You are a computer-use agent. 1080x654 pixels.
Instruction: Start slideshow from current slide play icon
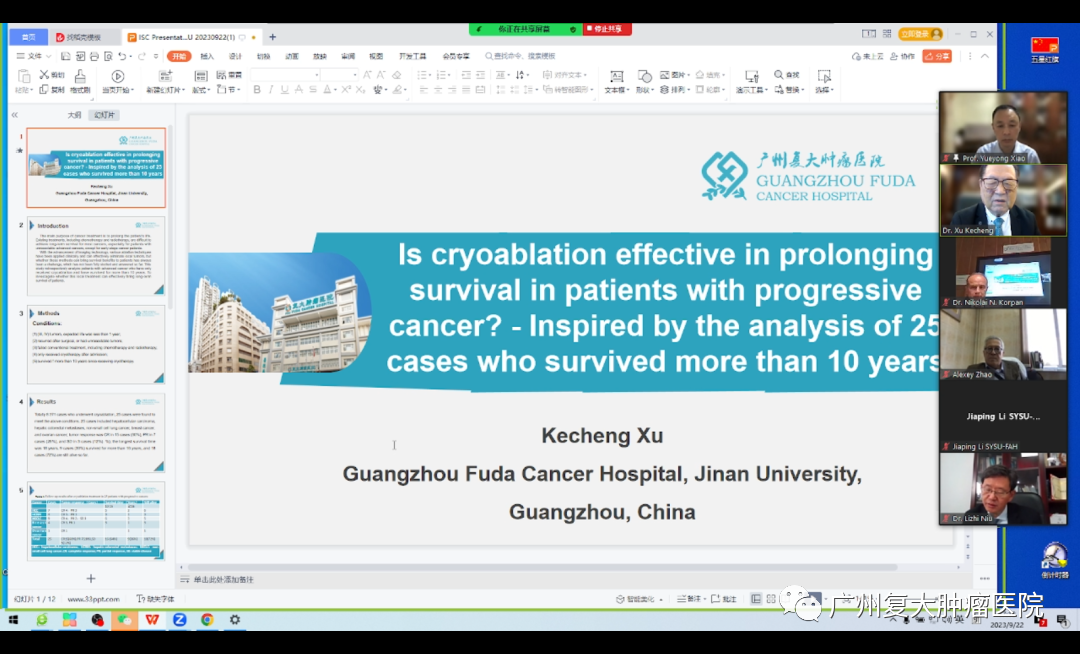tap(117, 76)
